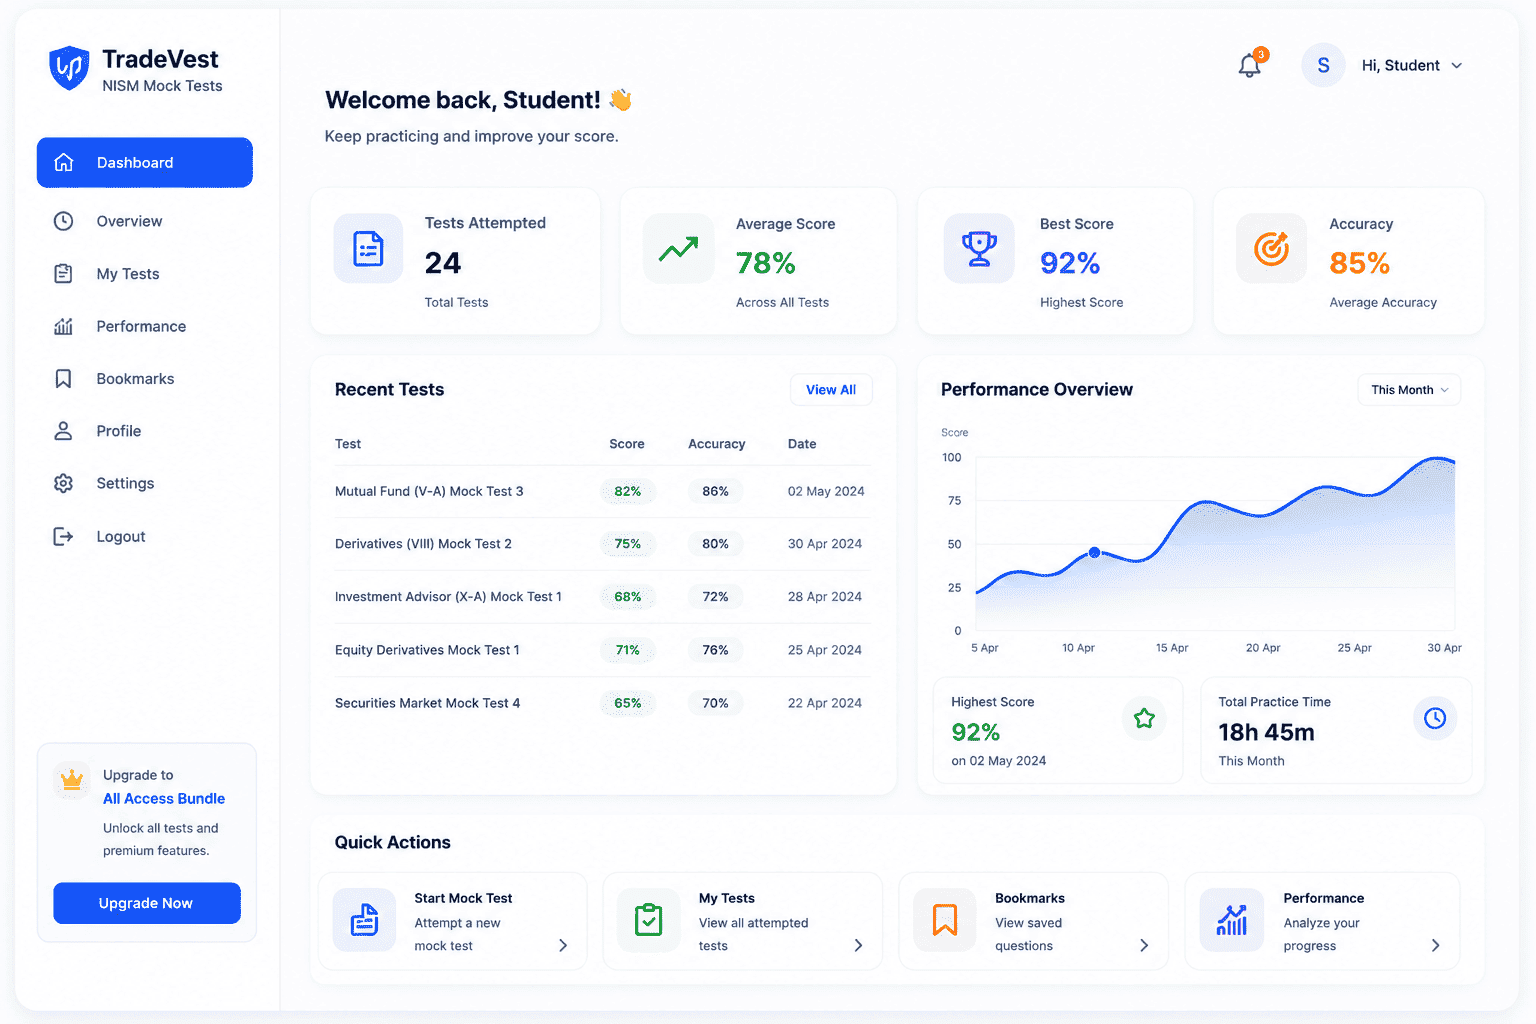
Task: Click the Best Score trophy icon
Action: click(x=979, y=248)
